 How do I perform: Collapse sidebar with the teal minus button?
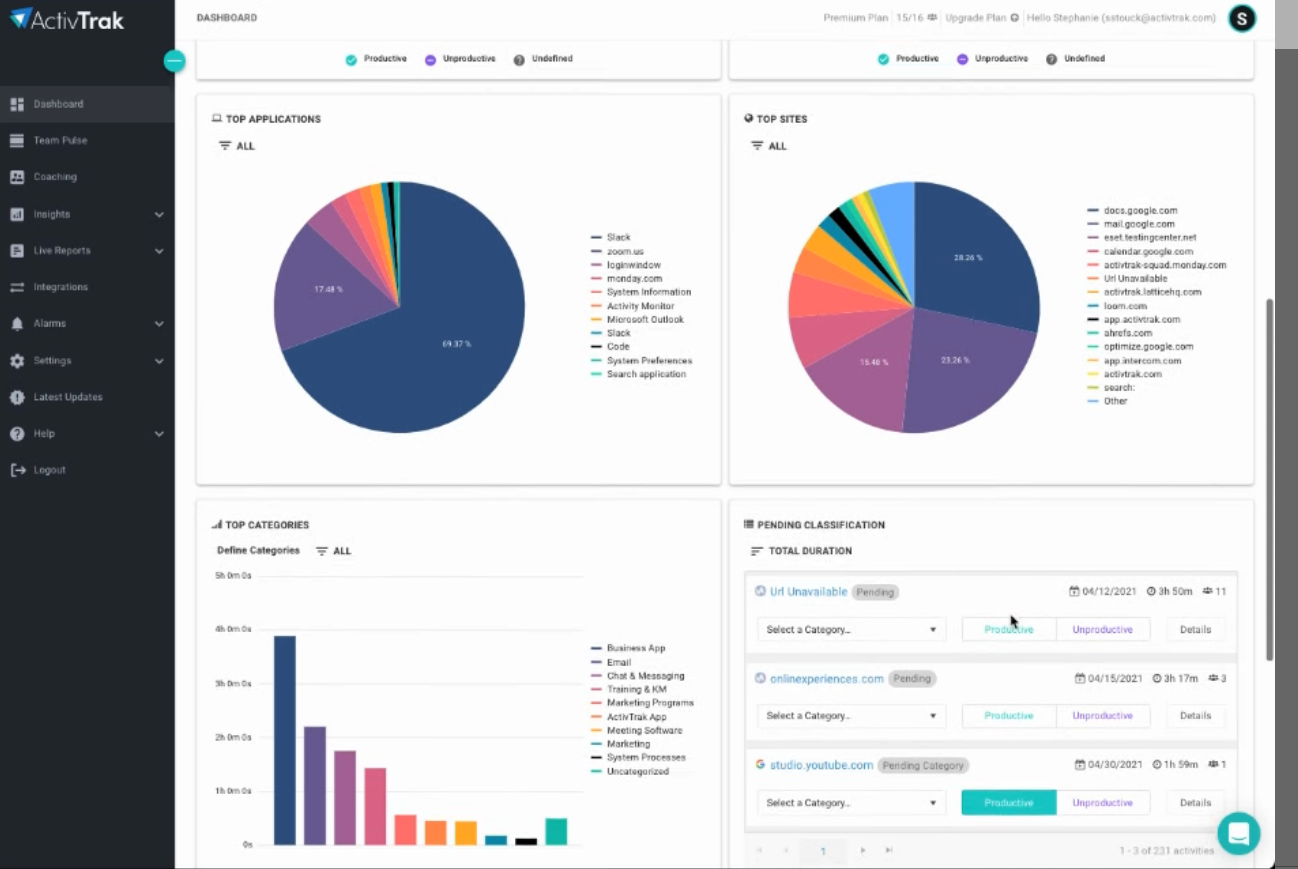[x=174, y=61]
